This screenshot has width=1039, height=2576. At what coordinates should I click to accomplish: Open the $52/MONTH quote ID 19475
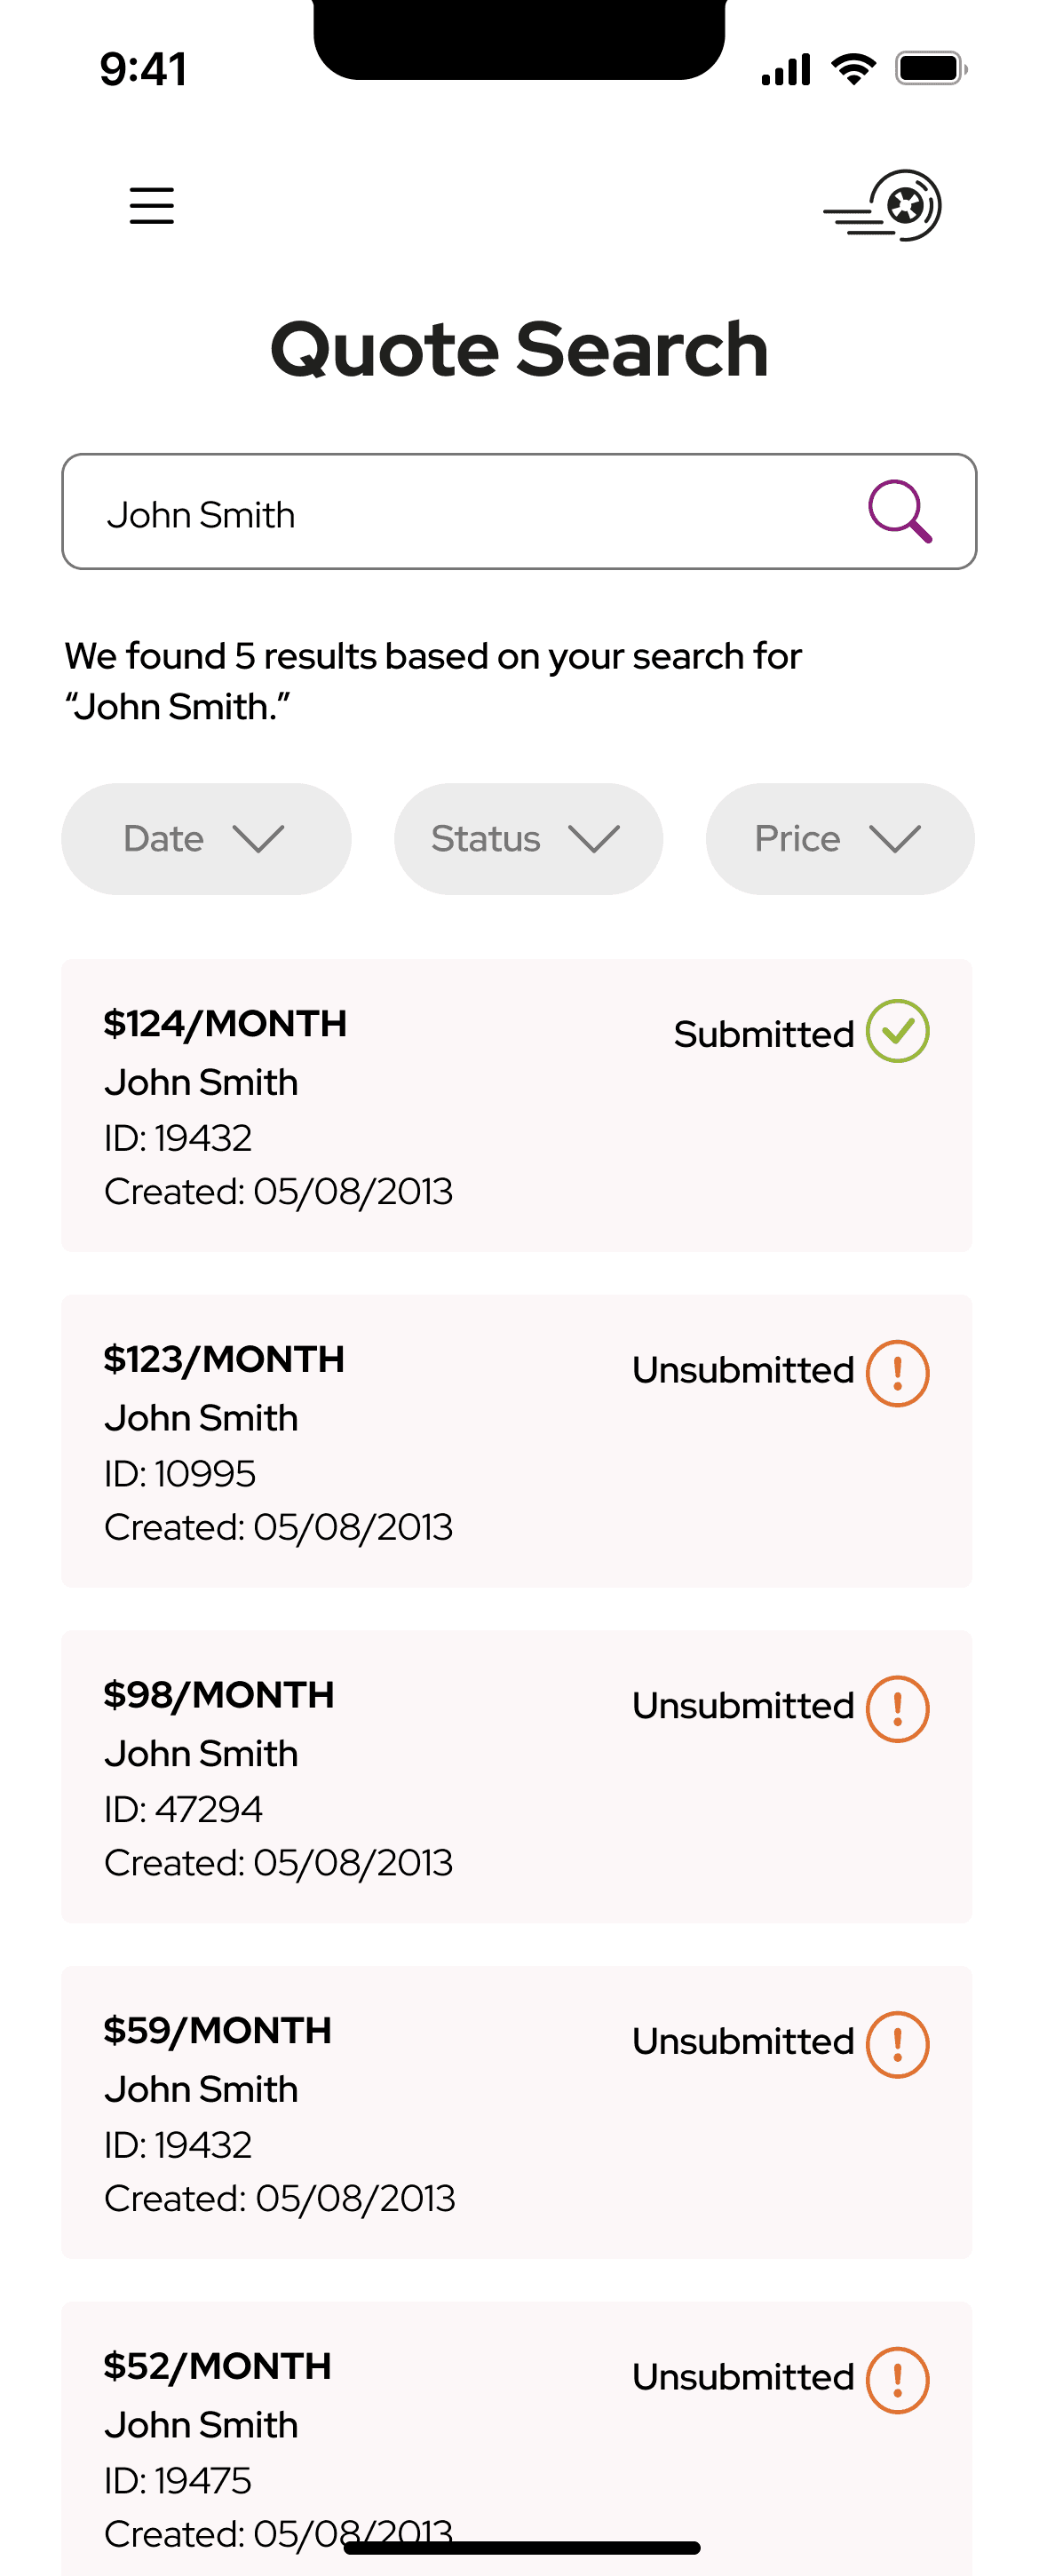(x=516, y=2440)
